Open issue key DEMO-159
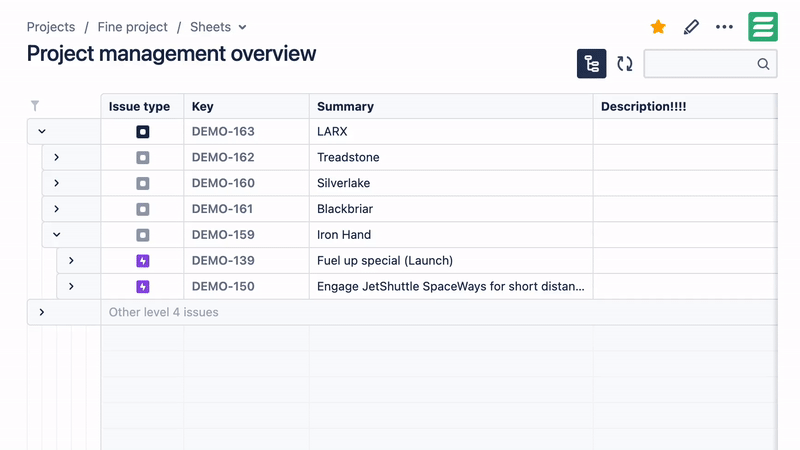This screenshot has width=800, height=450. [223, 235]
